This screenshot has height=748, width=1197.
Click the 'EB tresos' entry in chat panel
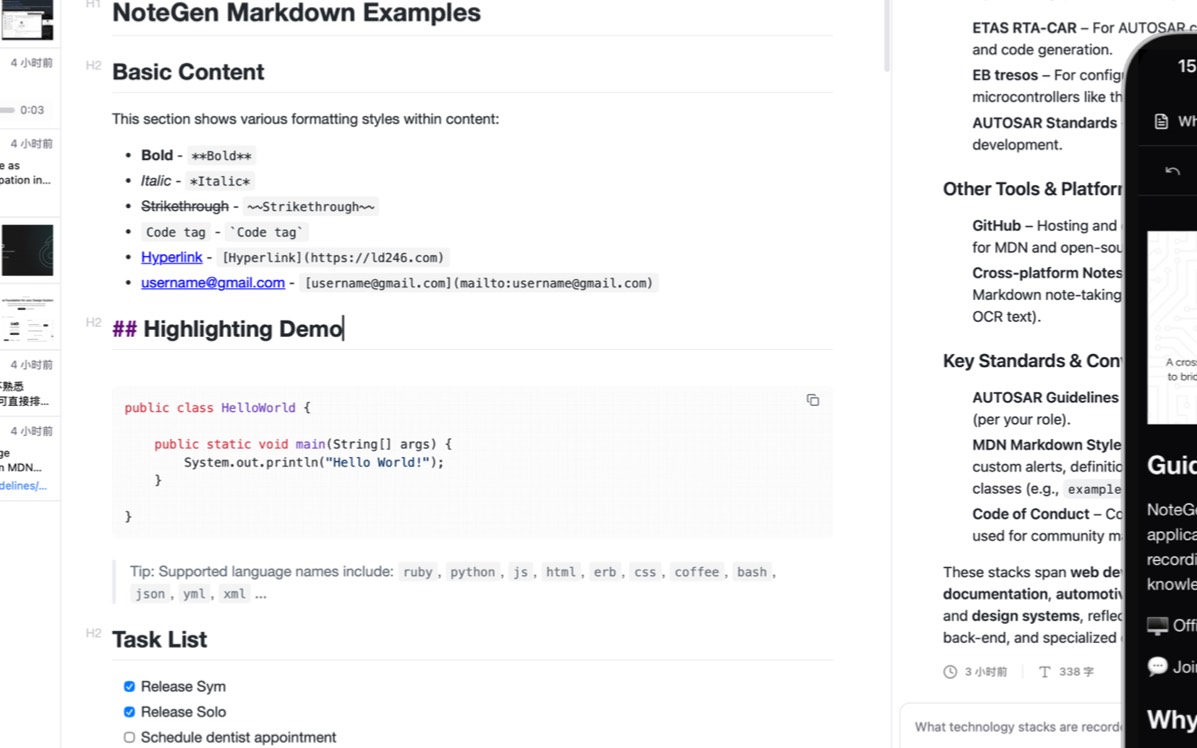(x=1005, y=75)
